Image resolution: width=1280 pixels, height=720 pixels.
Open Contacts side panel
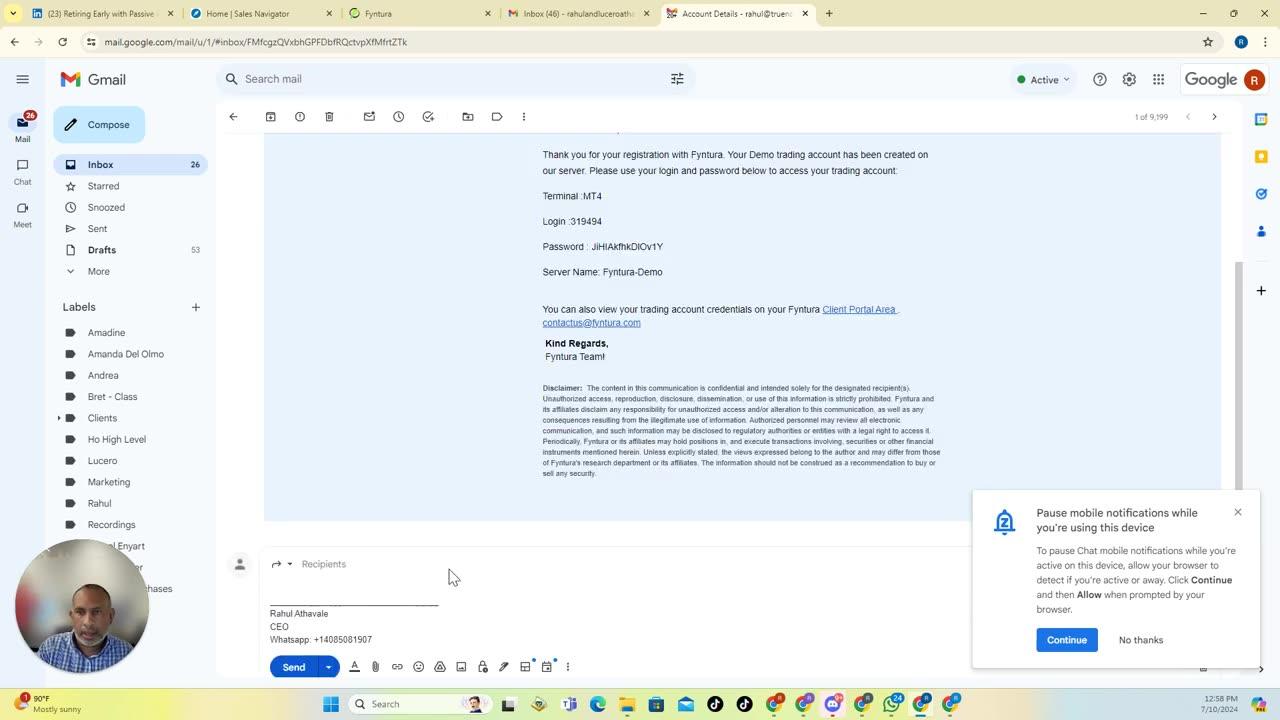click(1261, 231)
